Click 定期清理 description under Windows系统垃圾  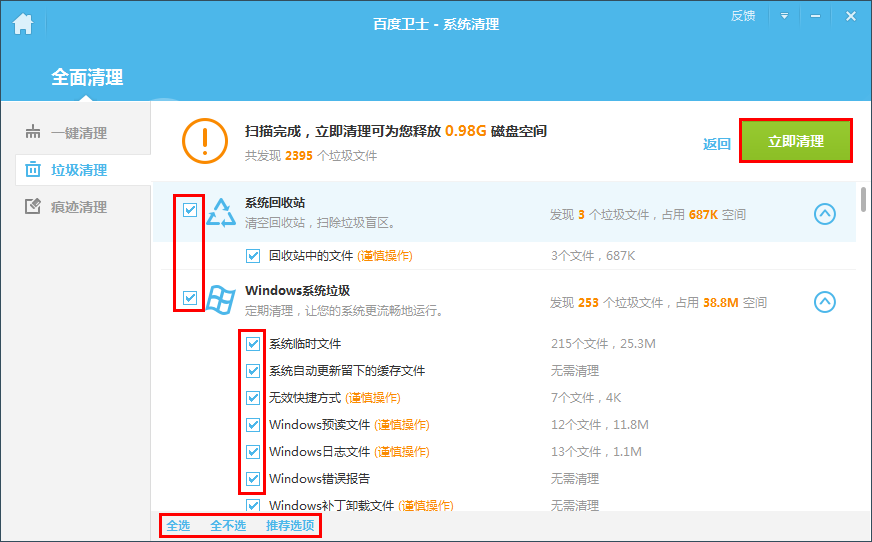point(344,311)
